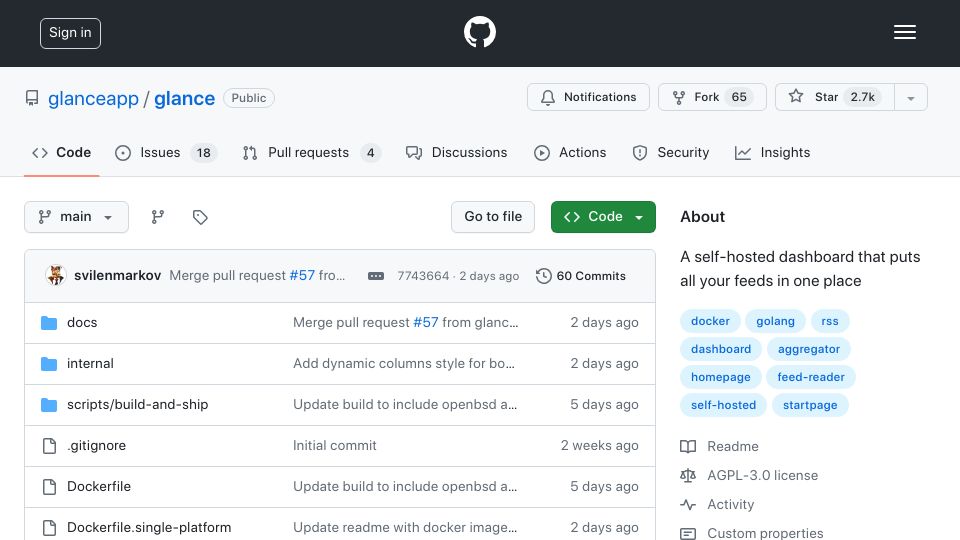
Task: Open the Discussions tab
Action: (x=457, y=152)
